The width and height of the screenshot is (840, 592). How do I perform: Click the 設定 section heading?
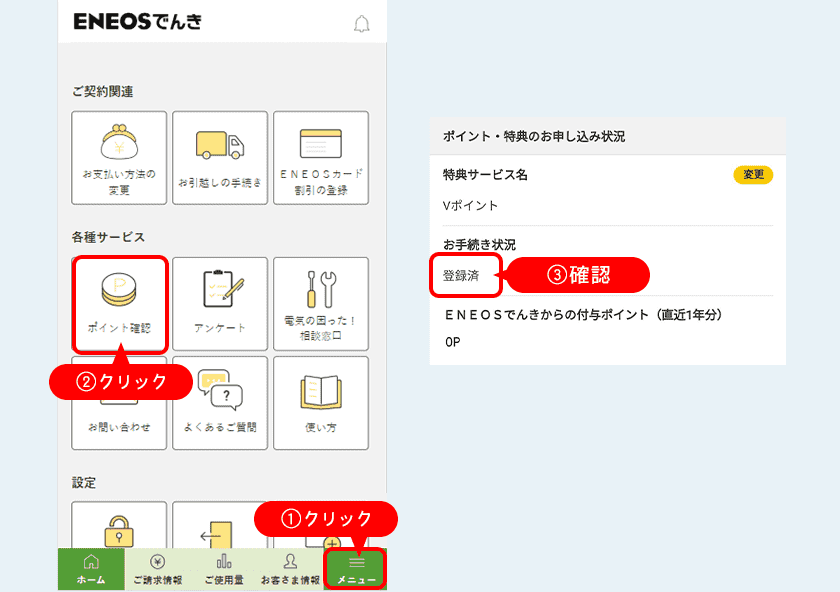click(x=84, y=483)
